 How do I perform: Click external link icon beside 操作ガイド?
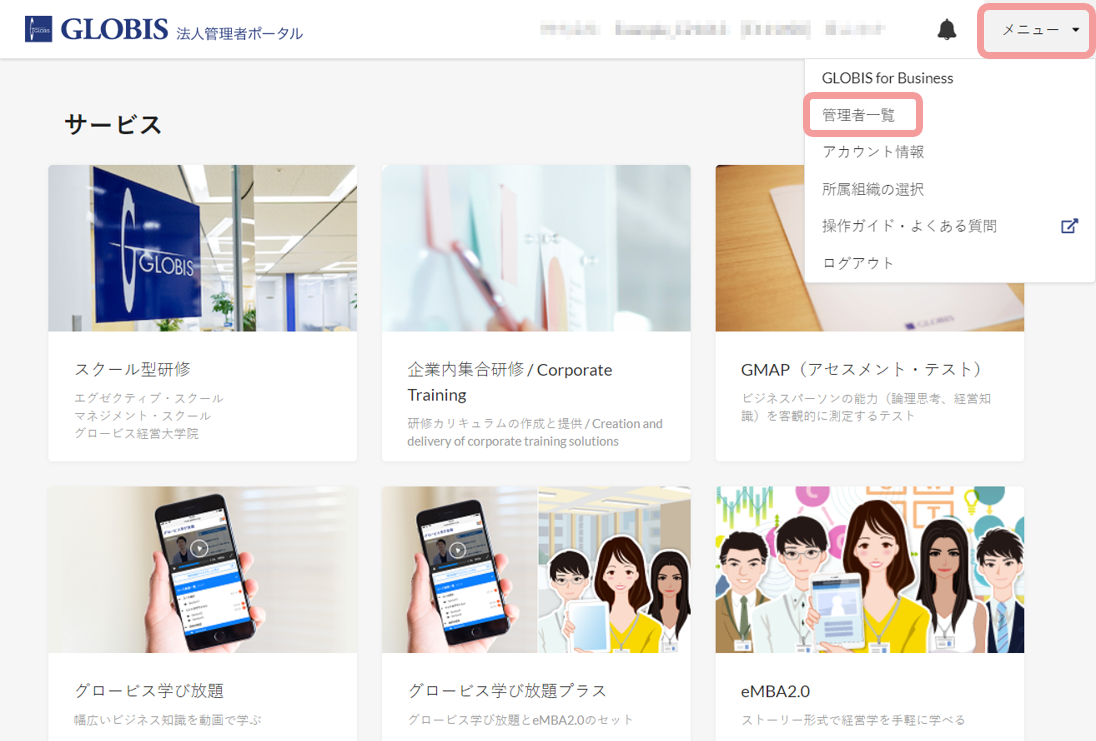tap(1069, 226)
